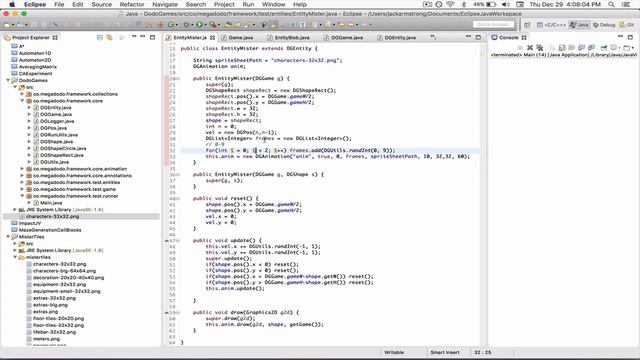Open Display Selected Console icon
The height and width of the screenshot is (360, 640).
pos(613,48)
